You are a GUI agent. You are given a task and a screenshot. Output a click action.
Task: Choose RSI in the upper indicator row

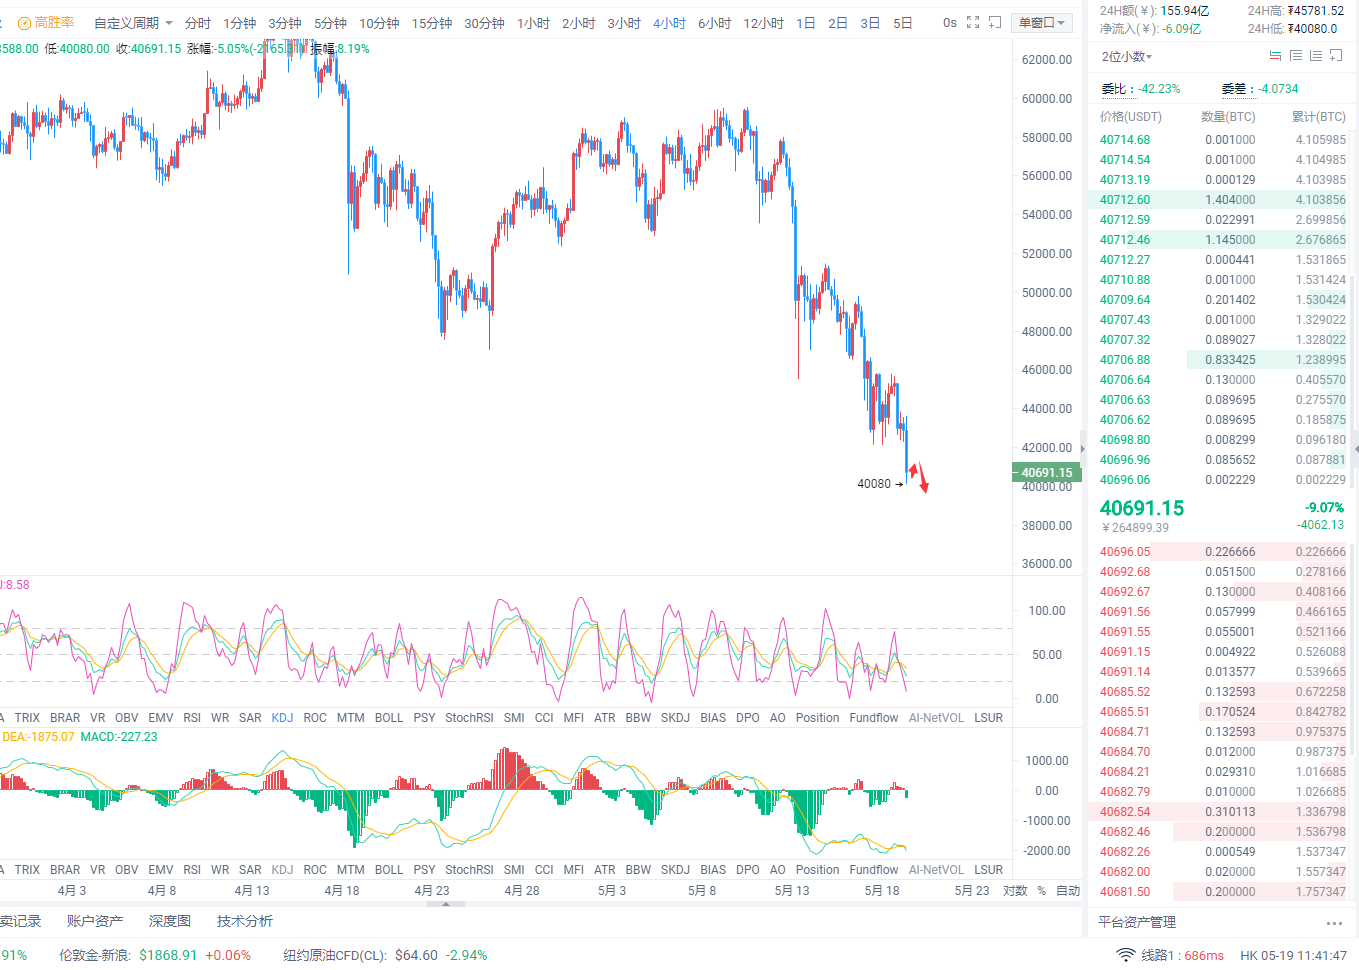[x=192, y=718]
